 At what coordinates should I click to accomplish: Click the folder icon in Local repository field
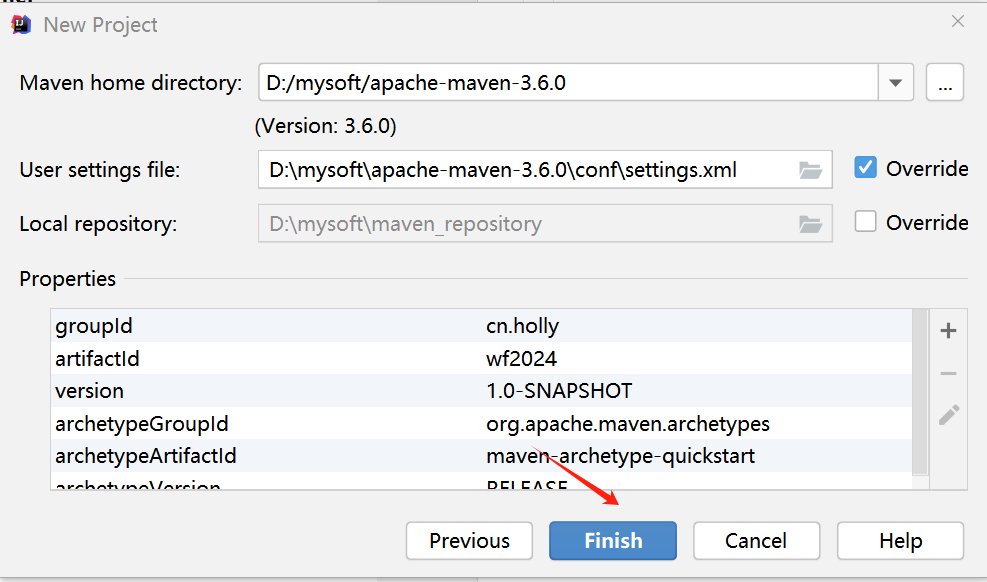click(x=810, y=223)
